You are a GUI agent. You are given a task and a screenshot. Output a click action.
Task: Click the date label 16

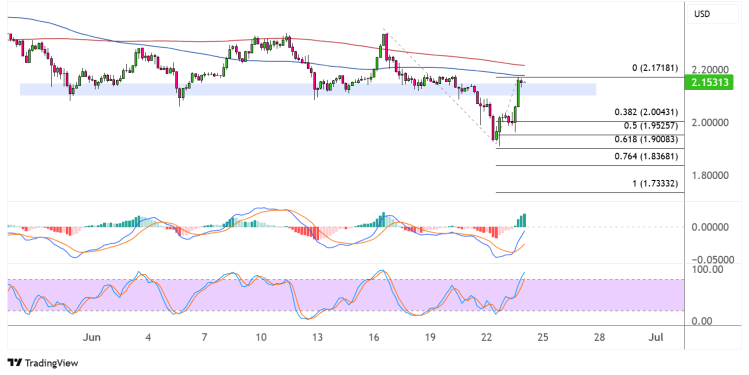tap(374, 338)
